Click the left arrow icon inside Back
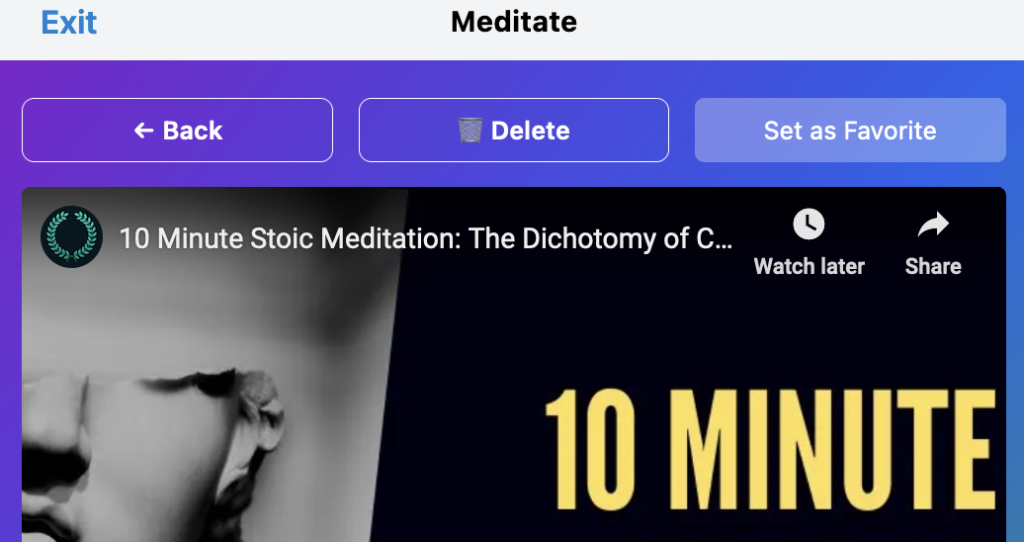The height and width of the screenshot is (542, 1024). pos(143,131)
